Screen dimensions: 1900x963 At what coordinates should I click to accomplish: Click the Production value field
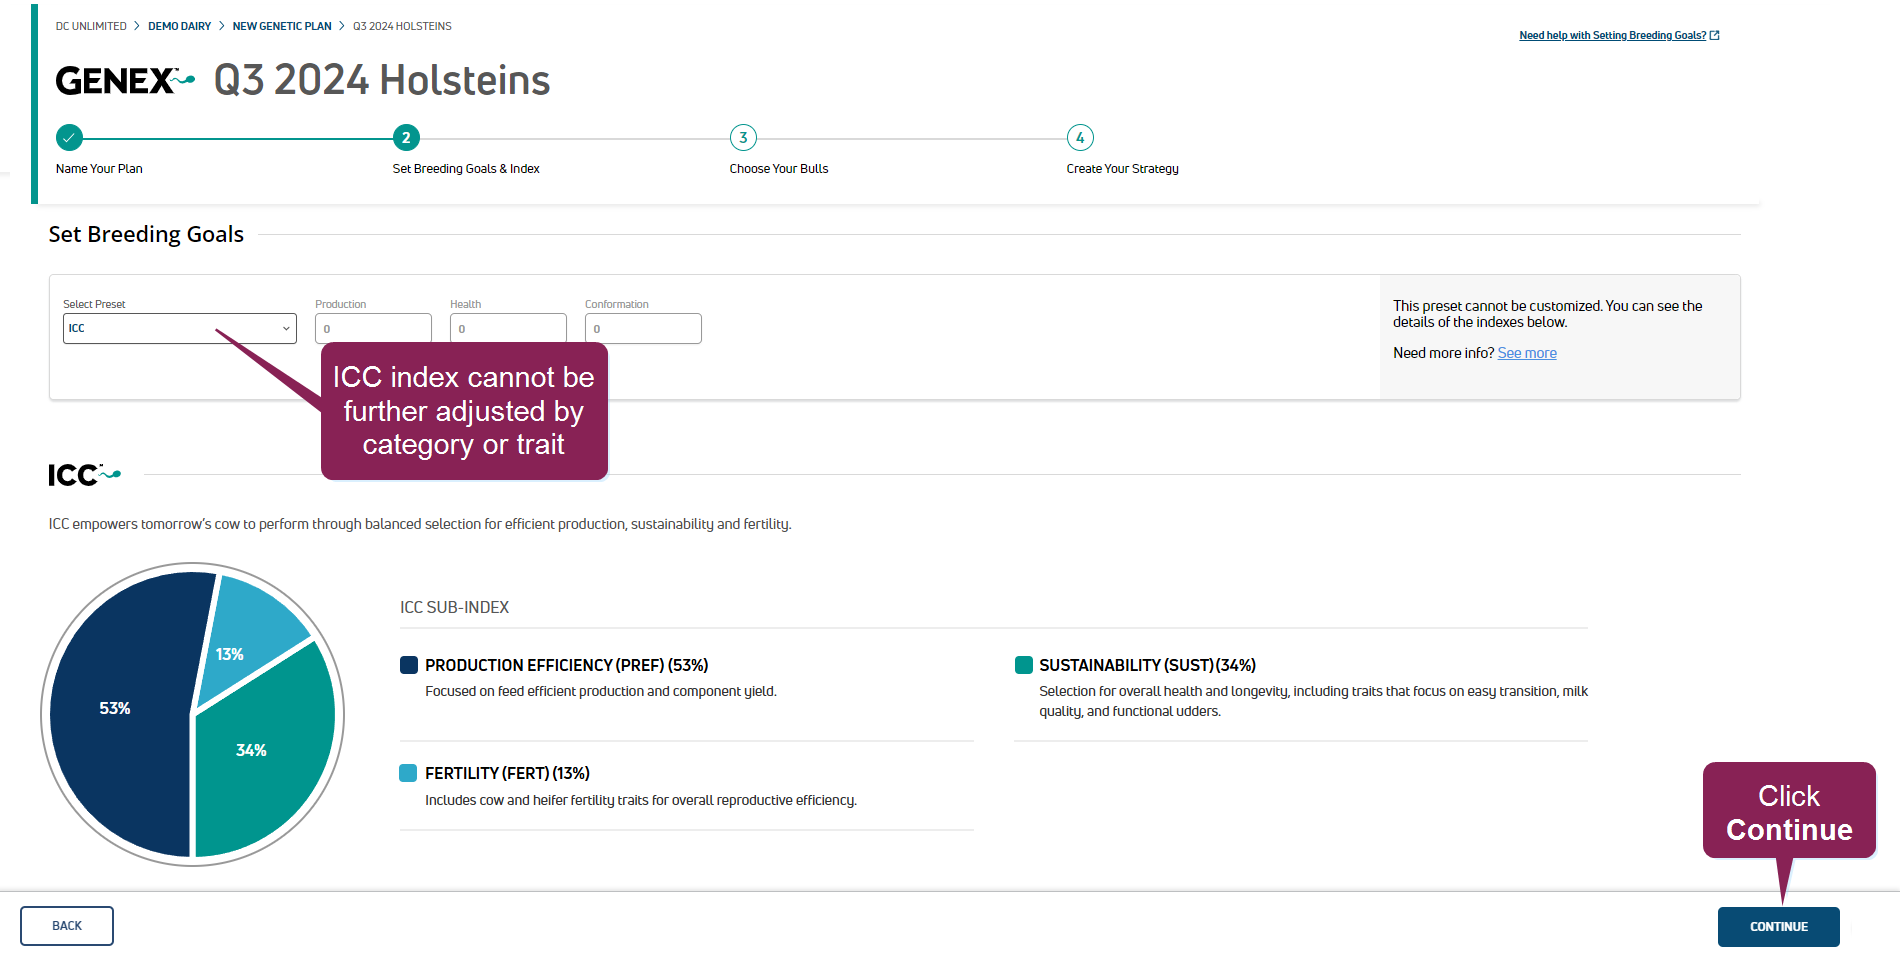click(x=373, y=328)
